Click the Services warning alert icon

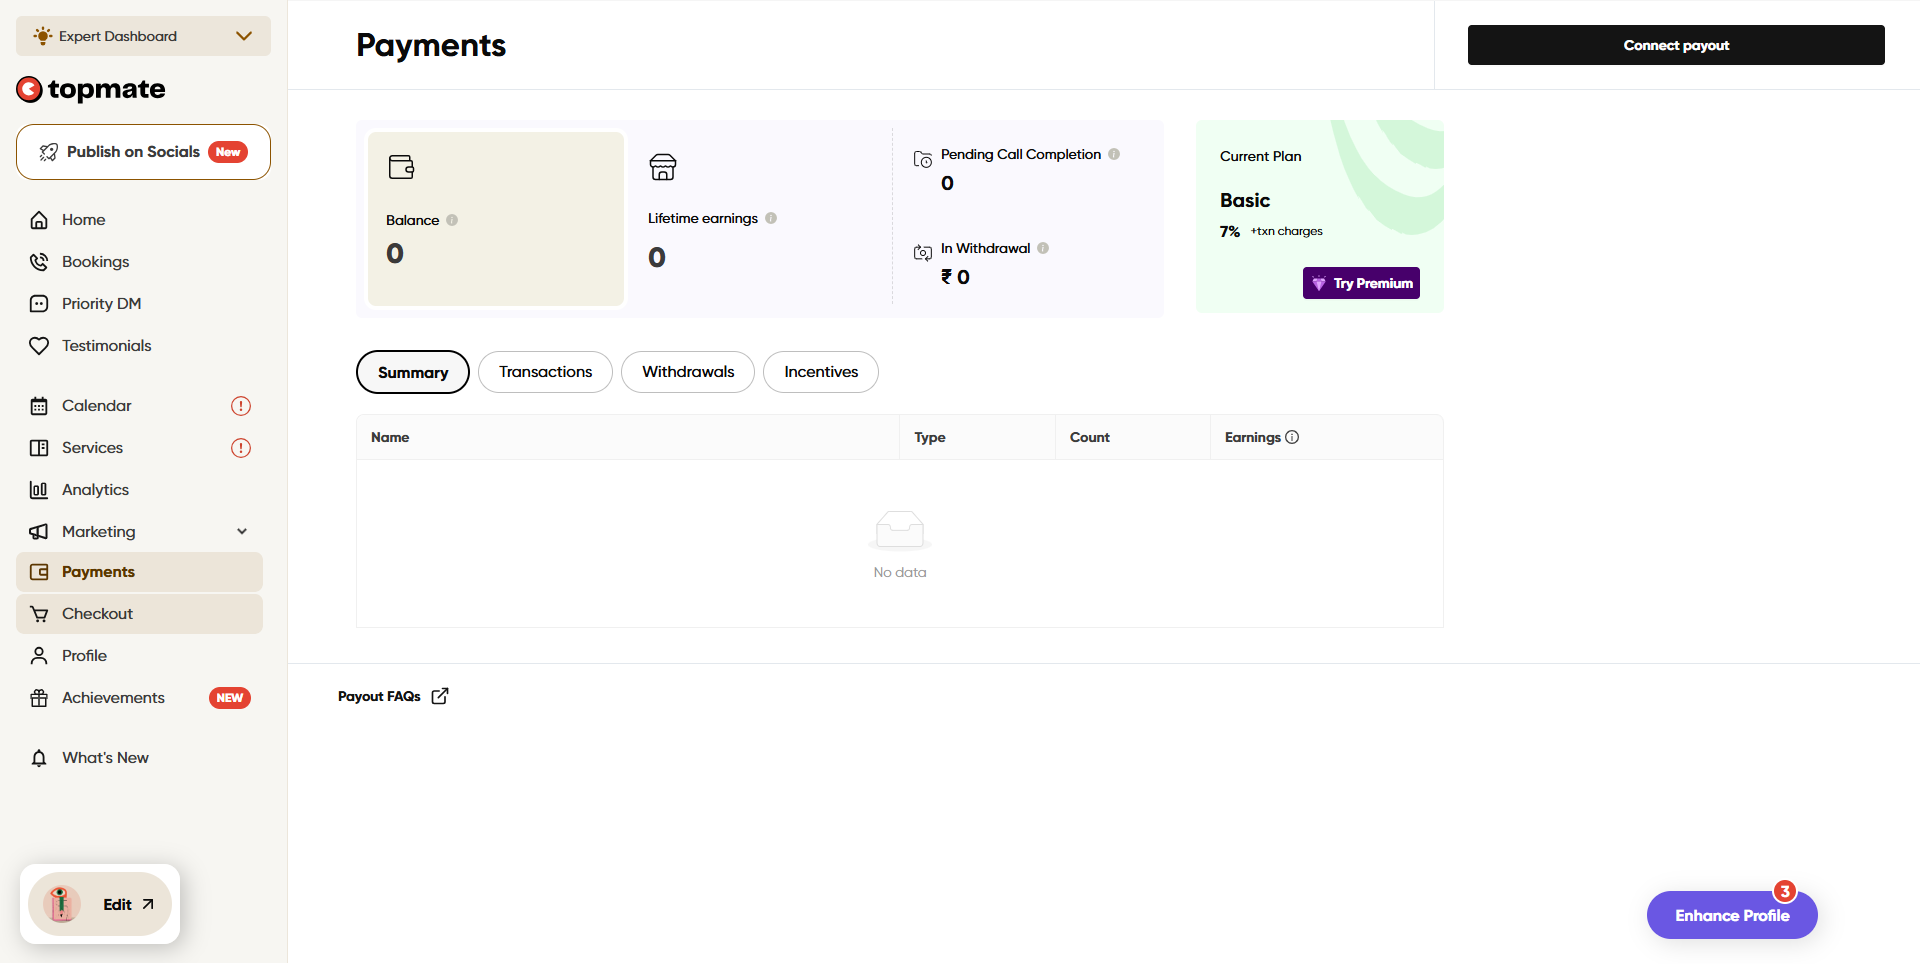pyautogui.click(x=241, y=448)
